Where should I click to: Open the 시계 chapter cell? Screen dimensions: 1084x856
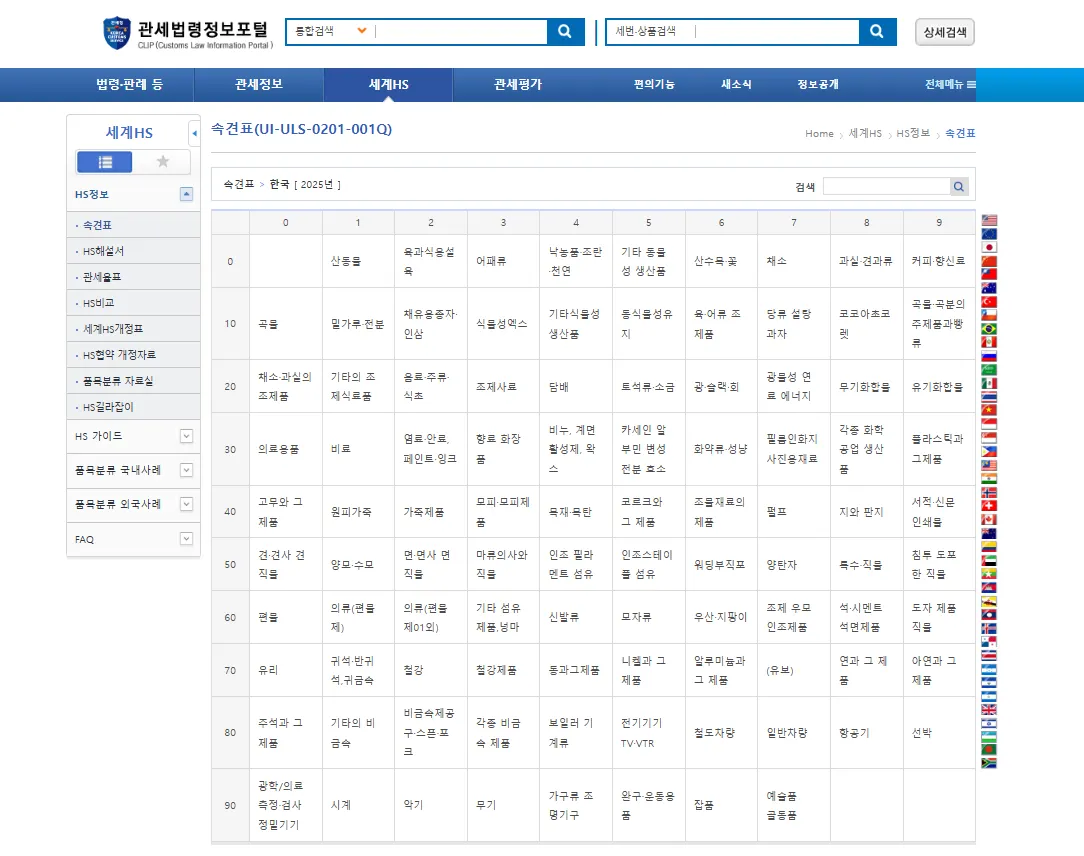[x=358, y=805]
